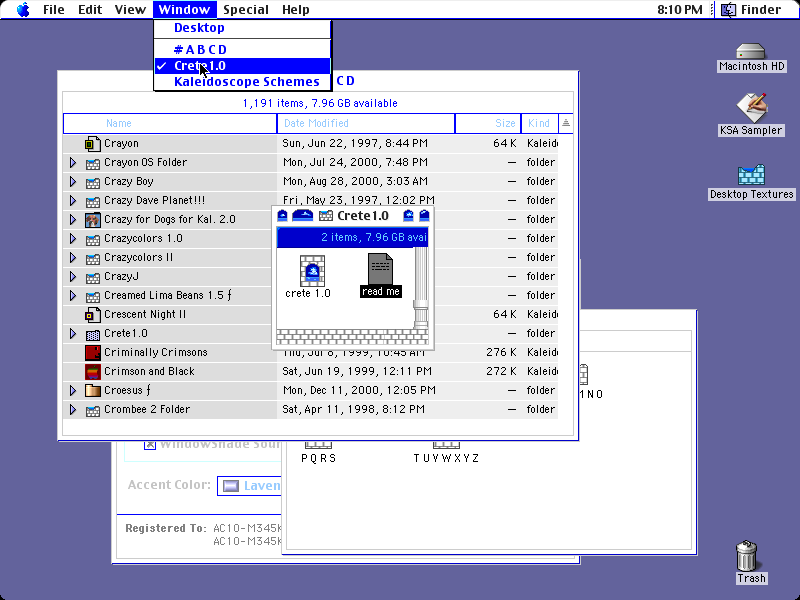Choose # A B C D window entry
800x600 pixels.
242,49
